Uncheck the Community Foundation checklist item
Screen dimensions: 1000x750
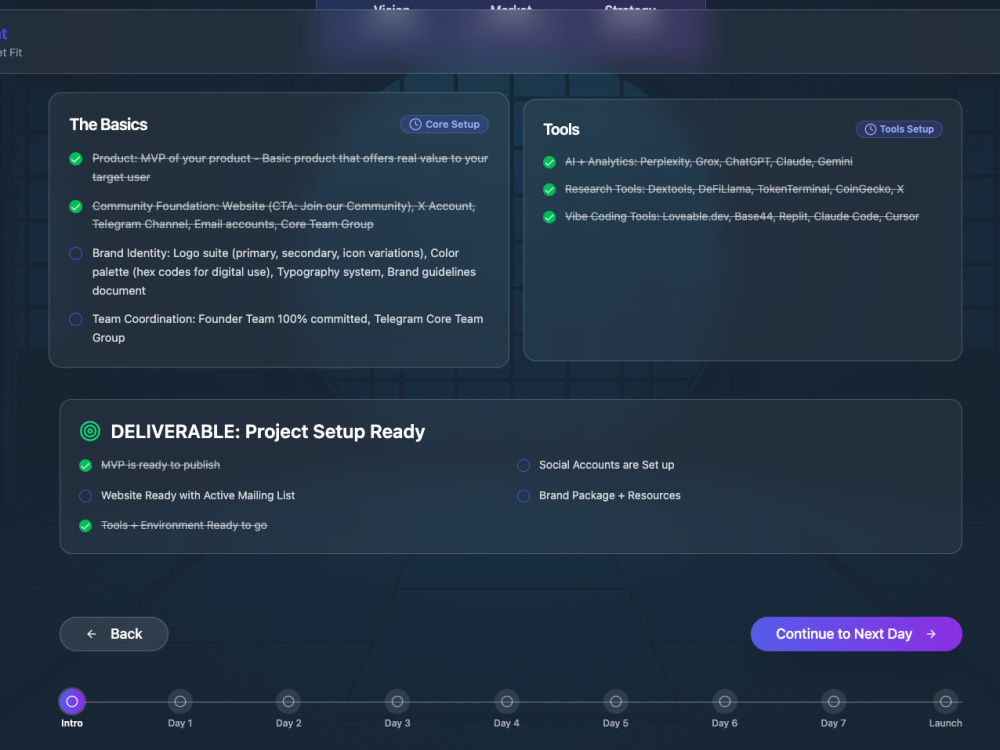point(76,207)
